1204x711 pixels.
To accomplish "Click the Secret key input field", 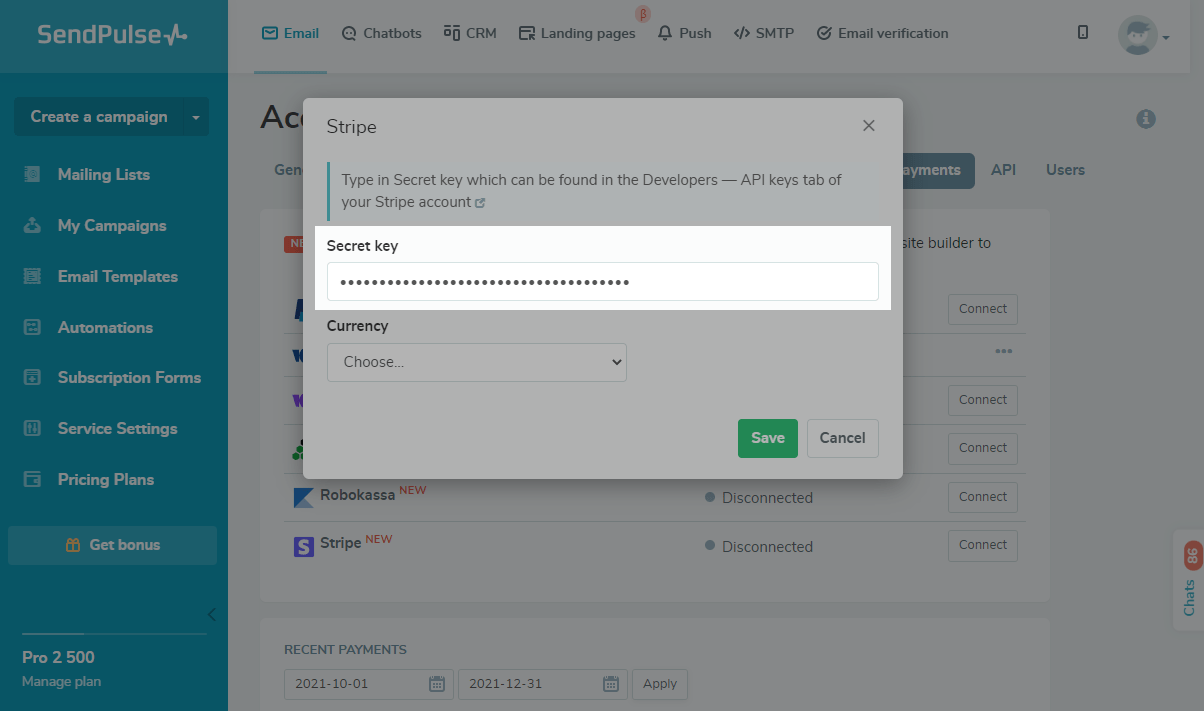I will tap(602, 282).
